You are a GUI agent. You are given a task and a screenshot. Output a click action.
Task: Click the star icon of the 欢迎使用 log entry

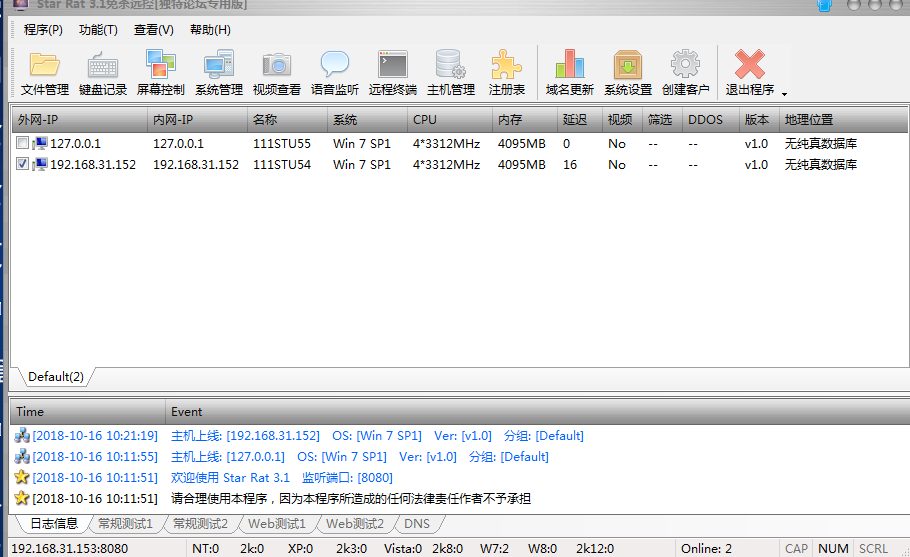coord(22,478)
